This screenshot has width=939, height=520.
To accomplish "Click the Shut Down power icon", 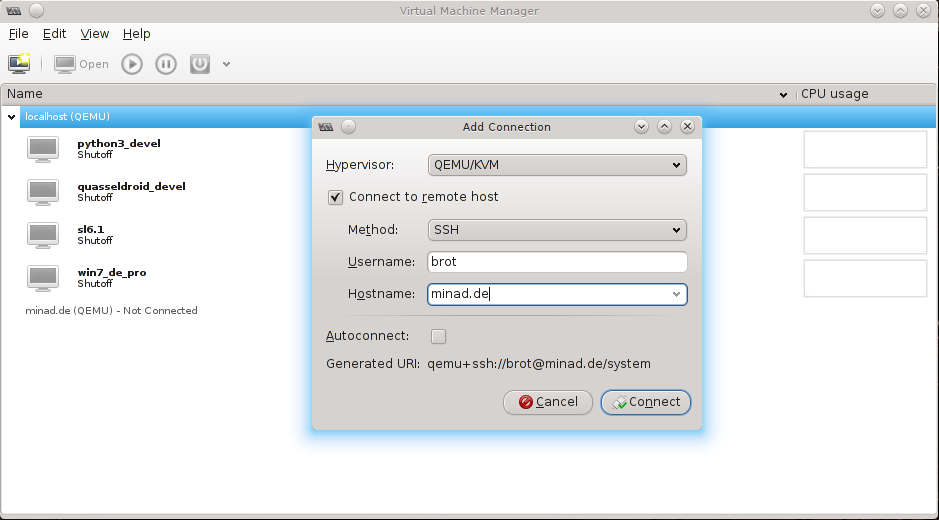I will tap(200, 64).
